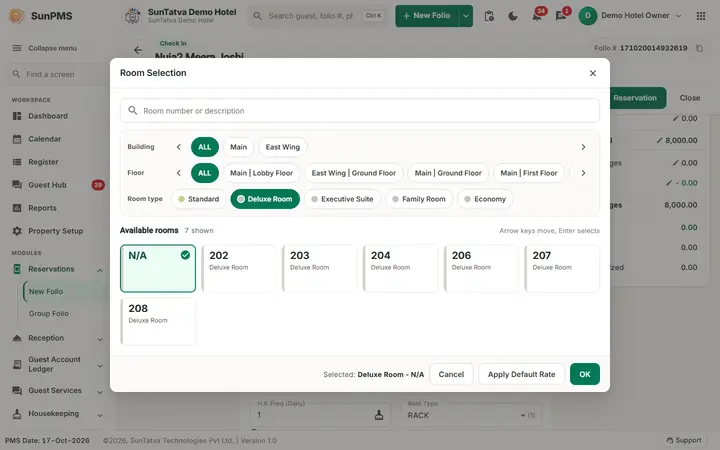Toggle dark mode with the moon icon

click(513, 16)
